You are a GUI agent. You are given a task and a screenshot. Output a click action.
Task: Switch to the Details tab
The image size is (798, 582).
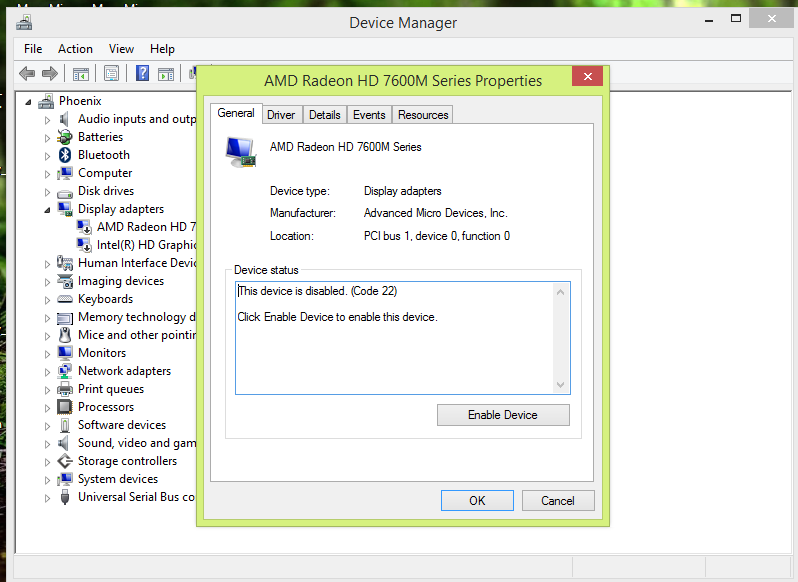coord(325,115)
